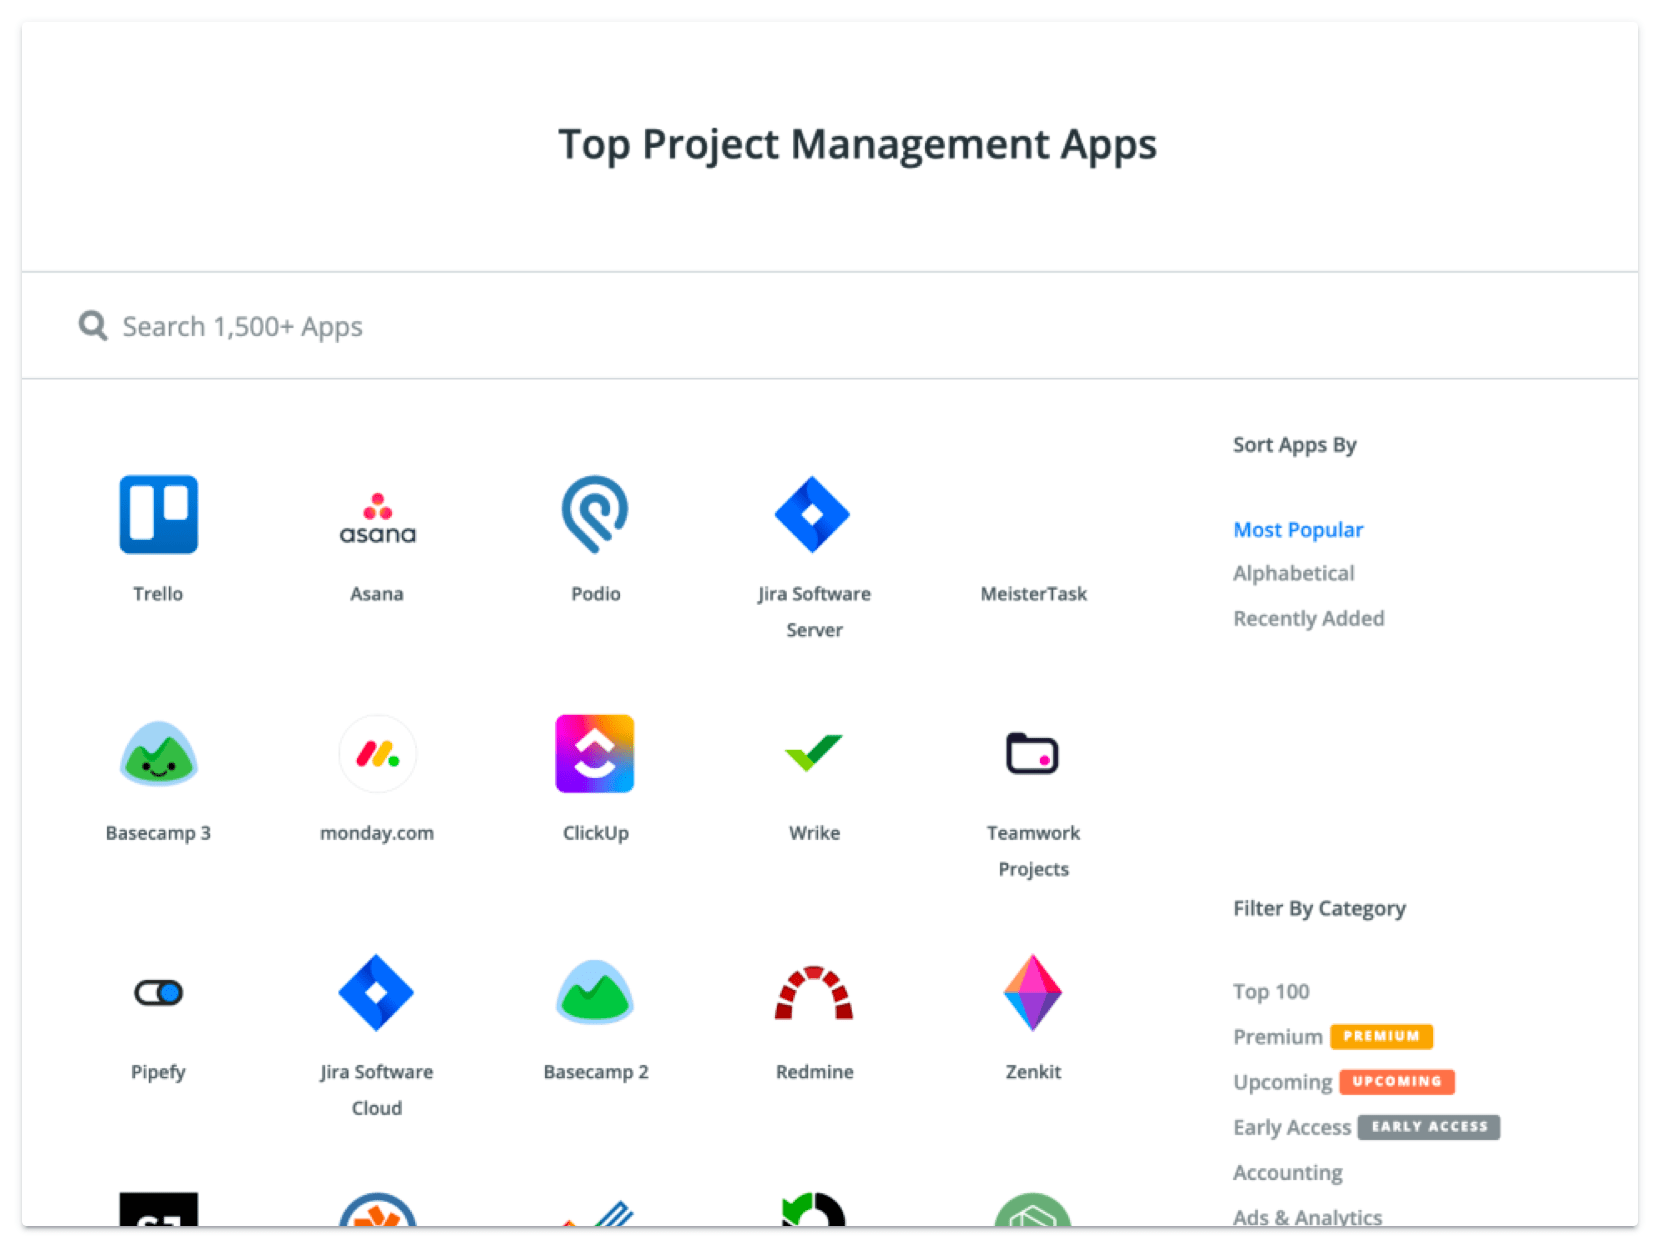Click the Zenkit name label
Viewport: 1660px width, 1248px height.
[x=1033, y=1072]
